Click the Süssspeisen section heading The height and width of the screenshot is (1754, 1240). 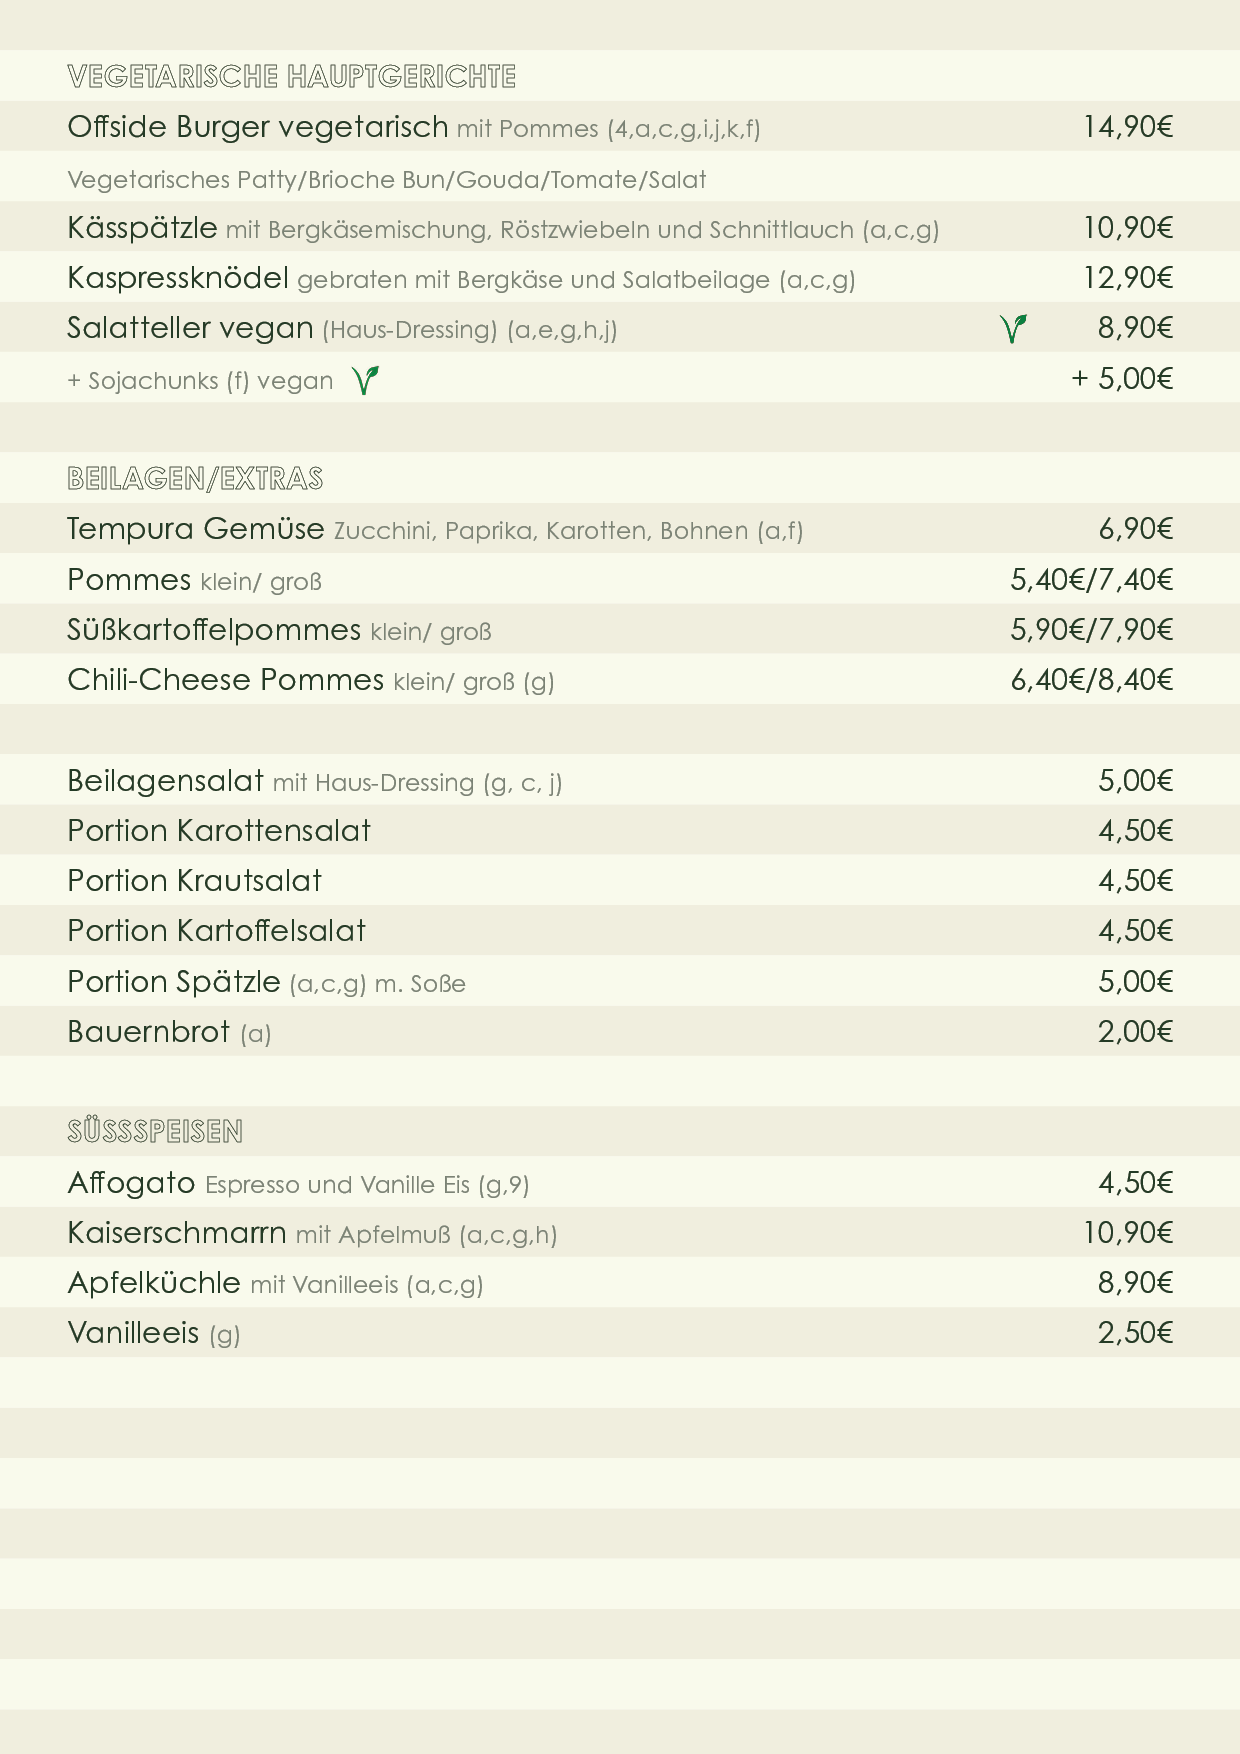point(155,1132)
